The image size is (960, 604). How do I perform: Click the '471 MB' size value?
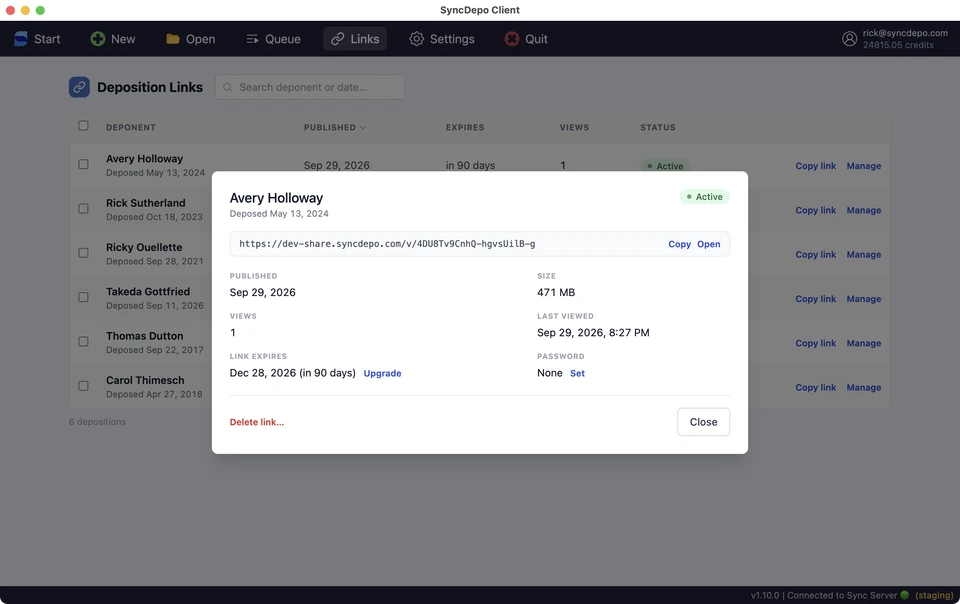tap(556, 293)
